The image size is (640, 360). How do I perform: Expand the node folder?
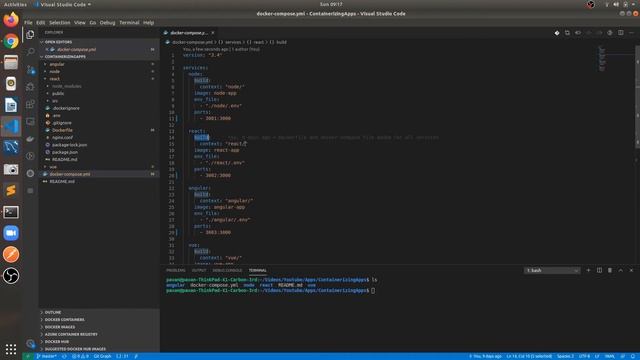99,71
